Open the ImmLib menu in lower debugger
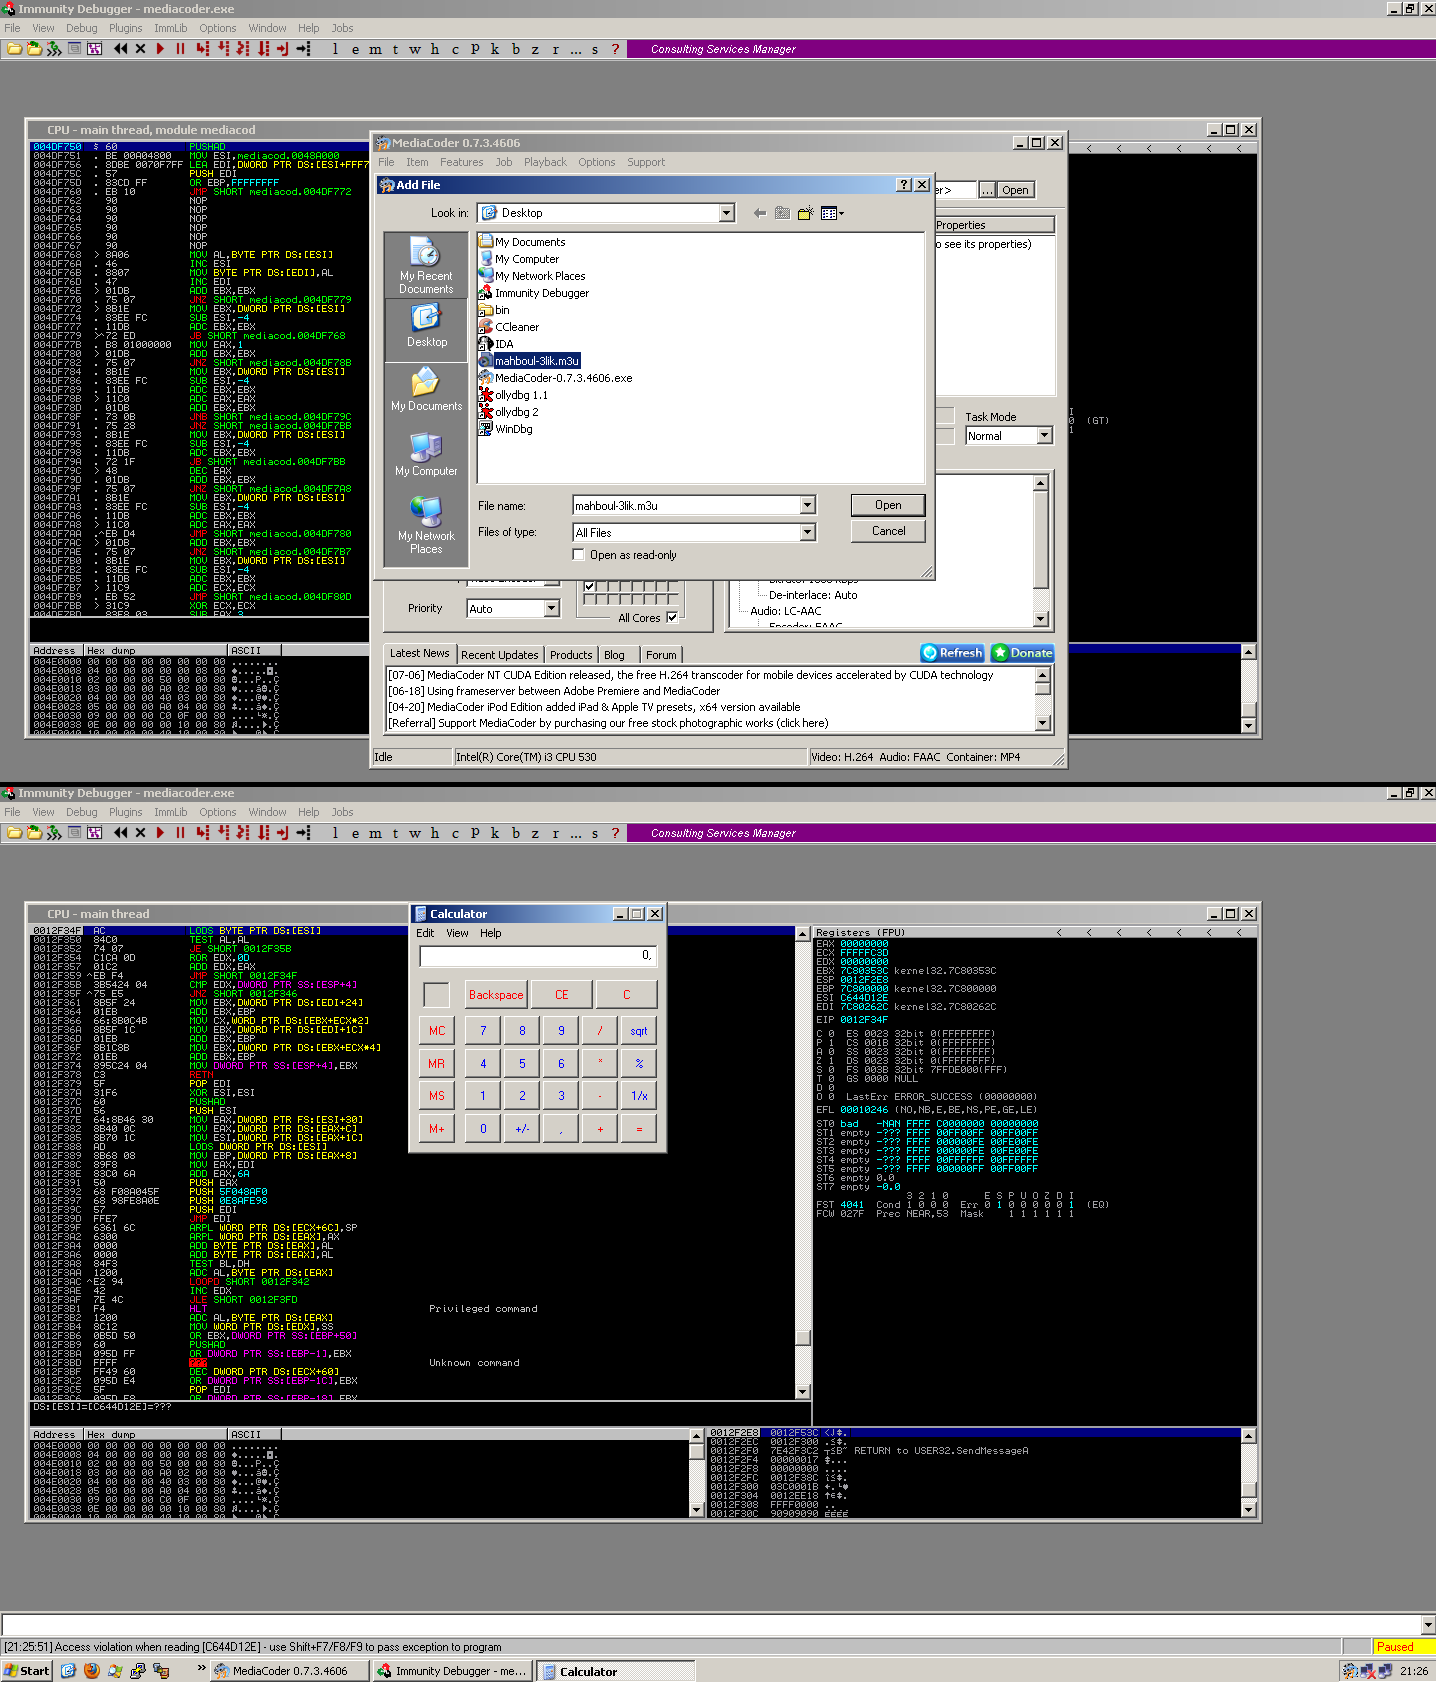The image size is (1436, 1682). [x=171, y=812]
